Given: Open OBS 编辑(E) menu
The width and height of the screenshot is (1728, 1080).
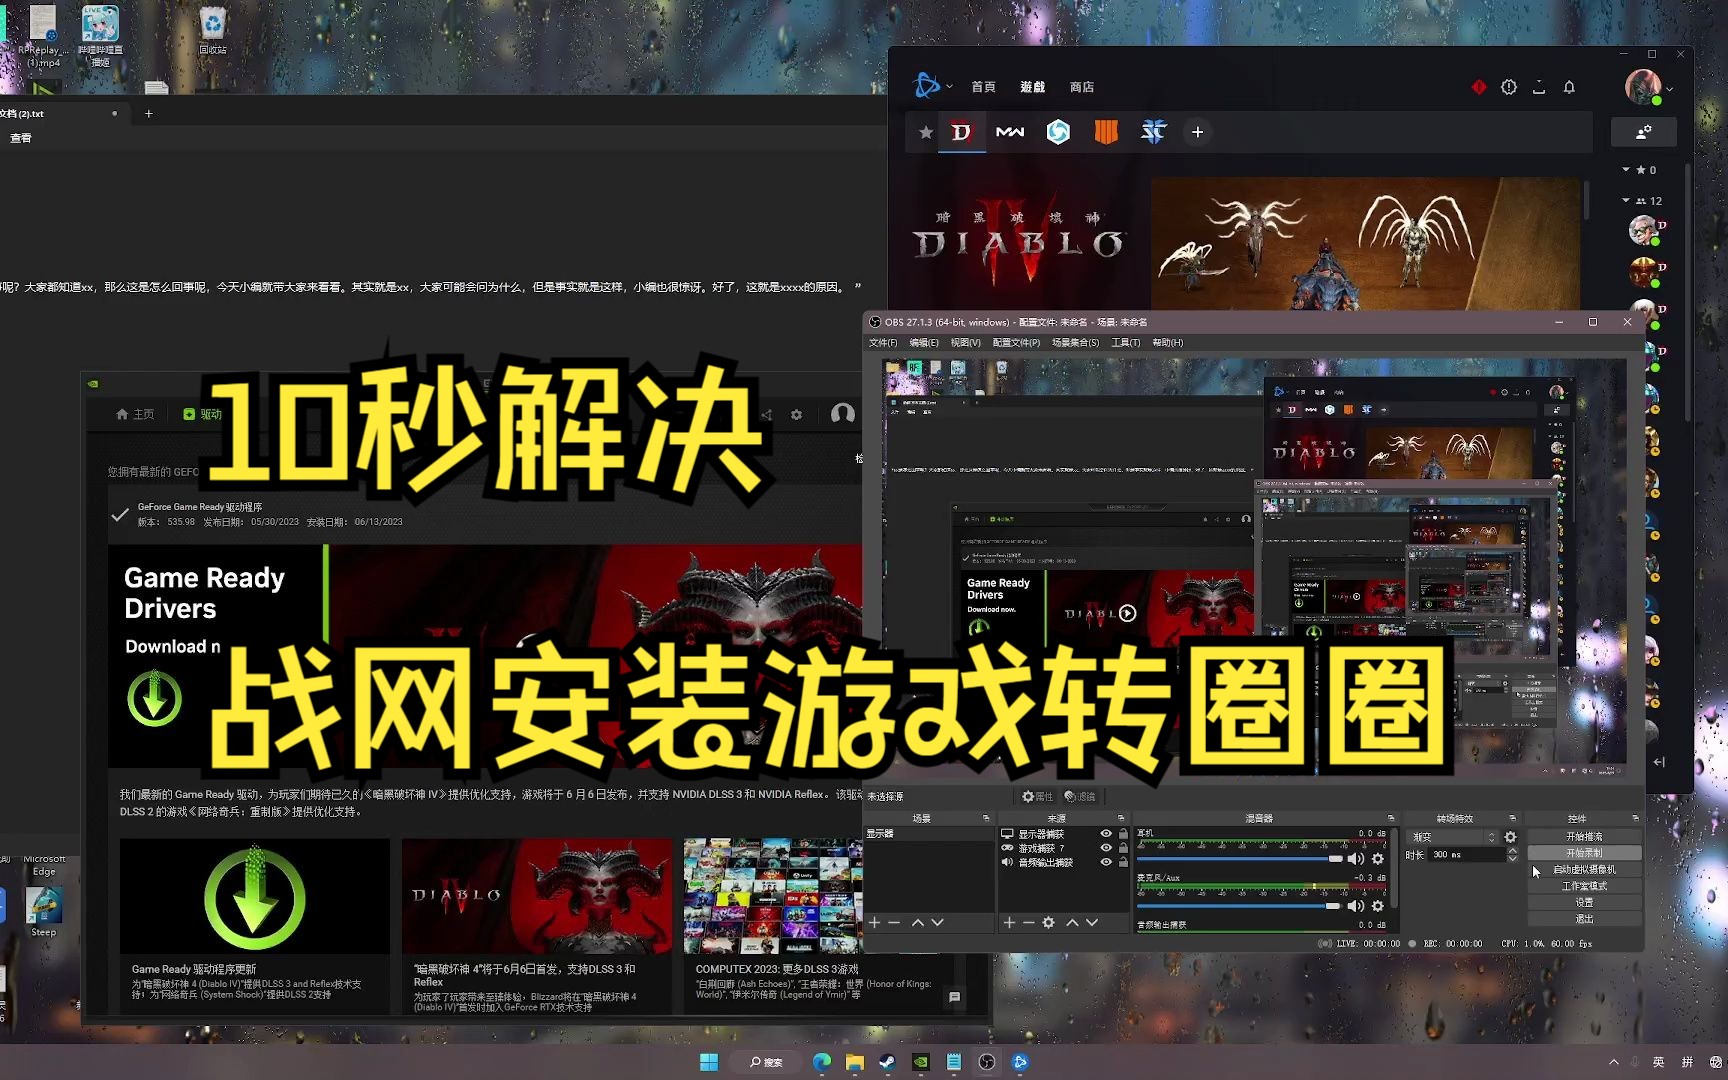Looking at the screenshot, I should point(923,343).
